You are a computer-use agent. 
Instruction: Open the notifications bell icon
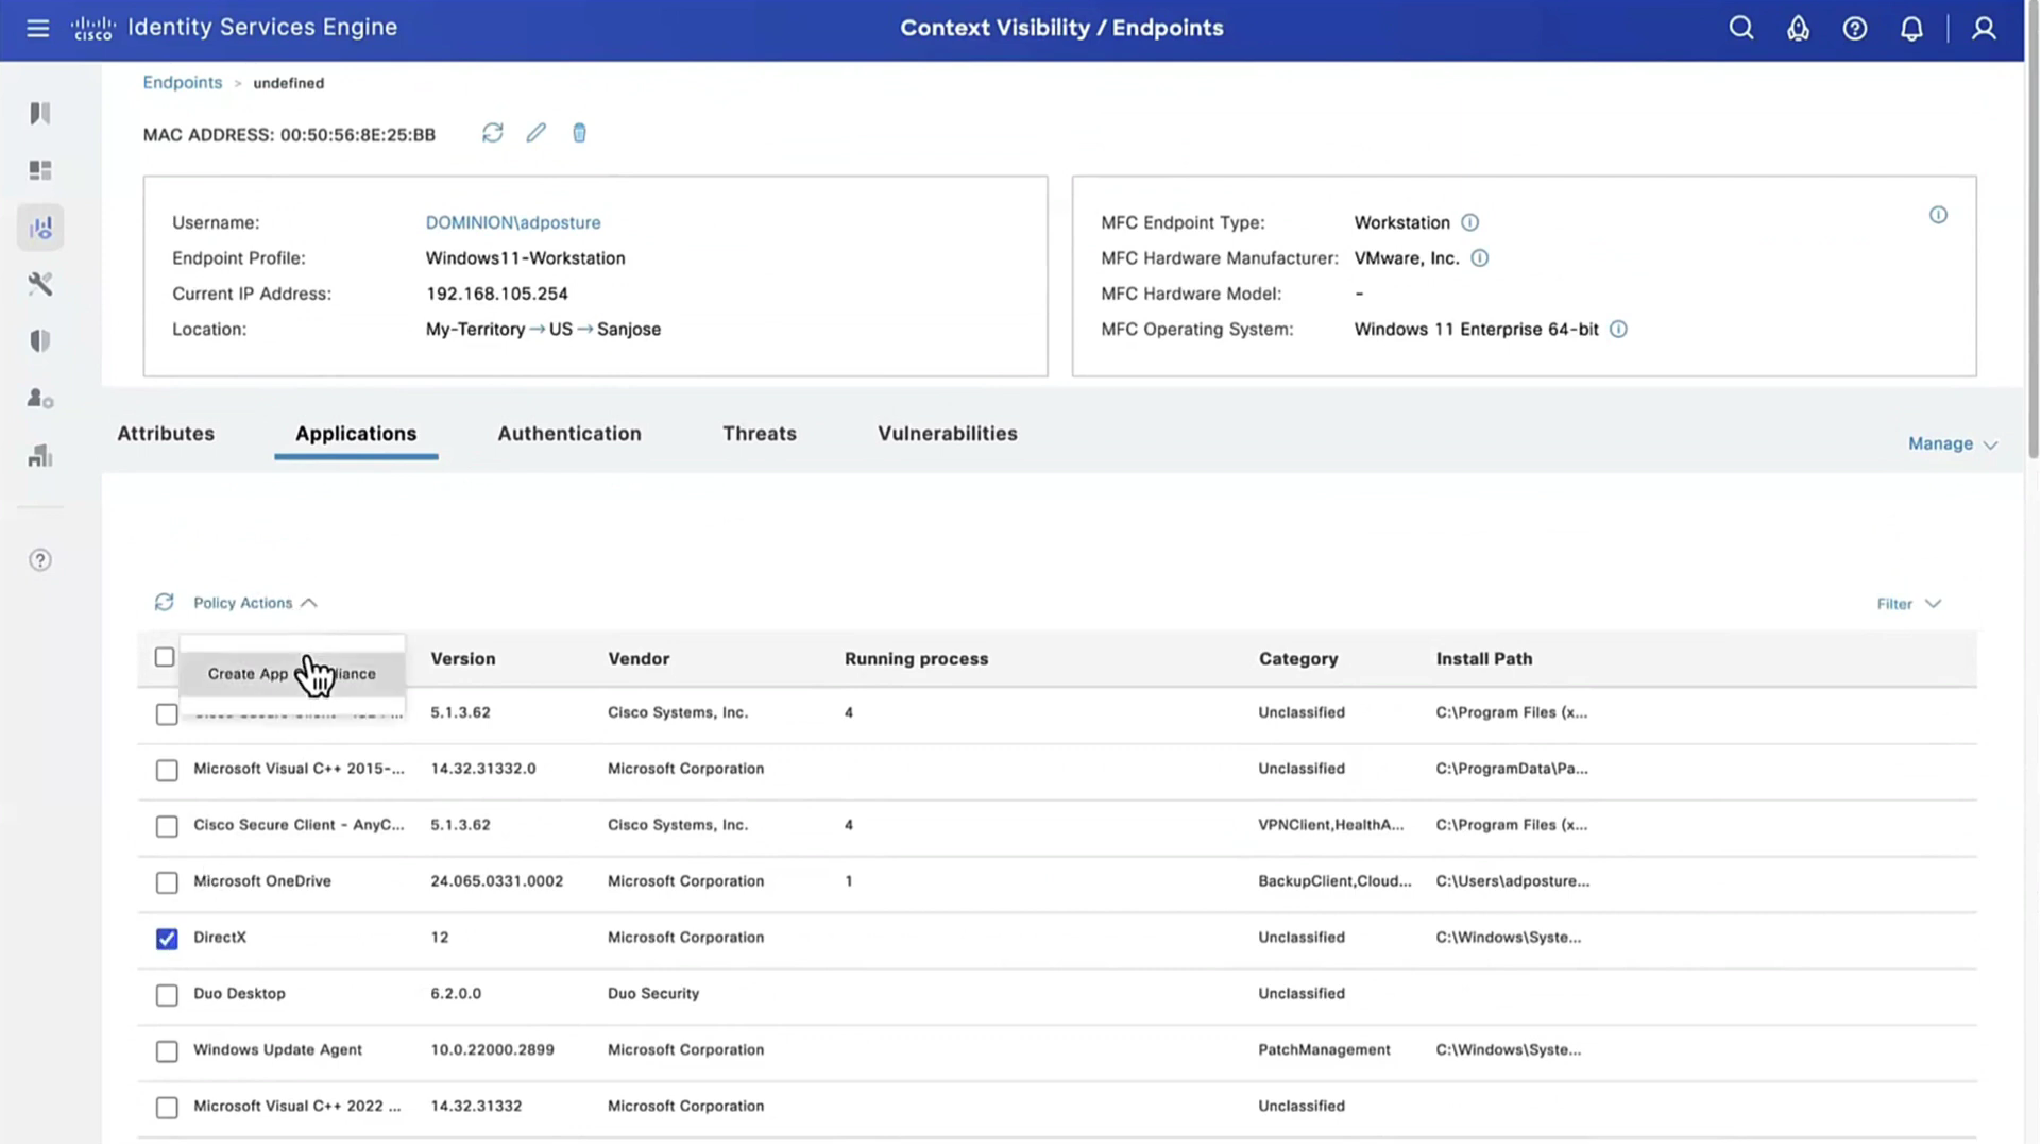(1911, 28)
